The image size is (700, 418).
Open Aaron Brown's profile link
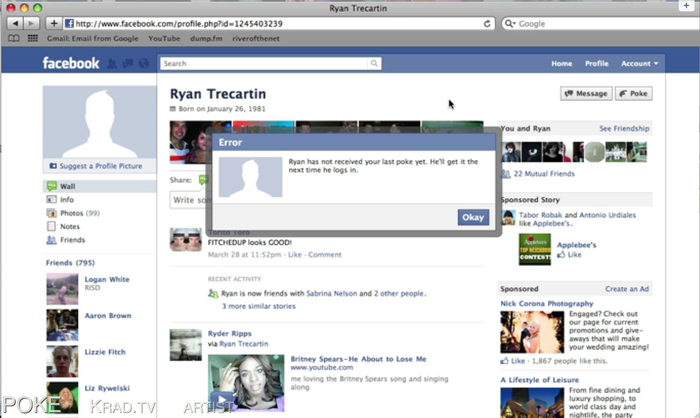pos(108,315)
